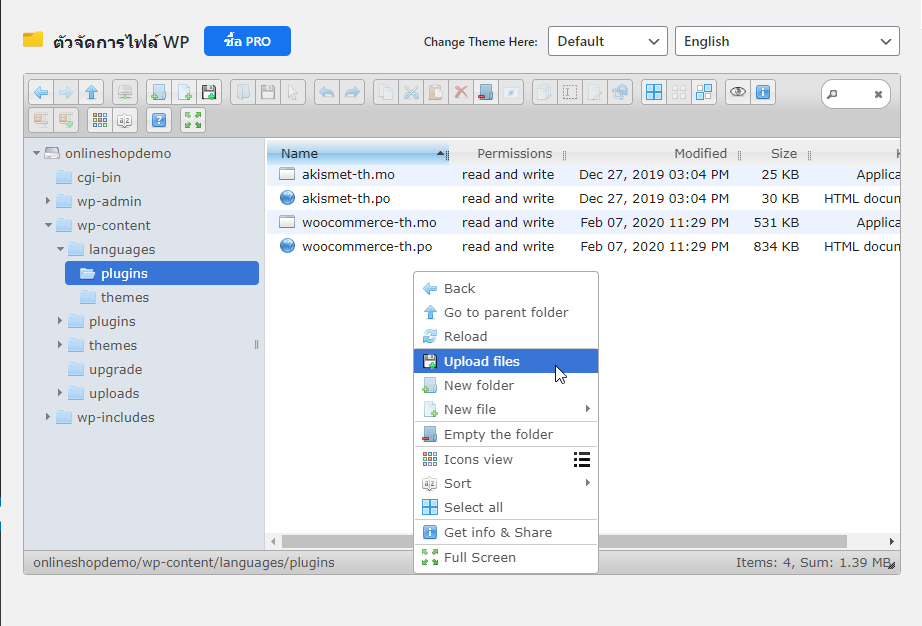The image size is (922, 626).
Task: Open New file submenu in context menu
Action: click(x=506, y=409)
